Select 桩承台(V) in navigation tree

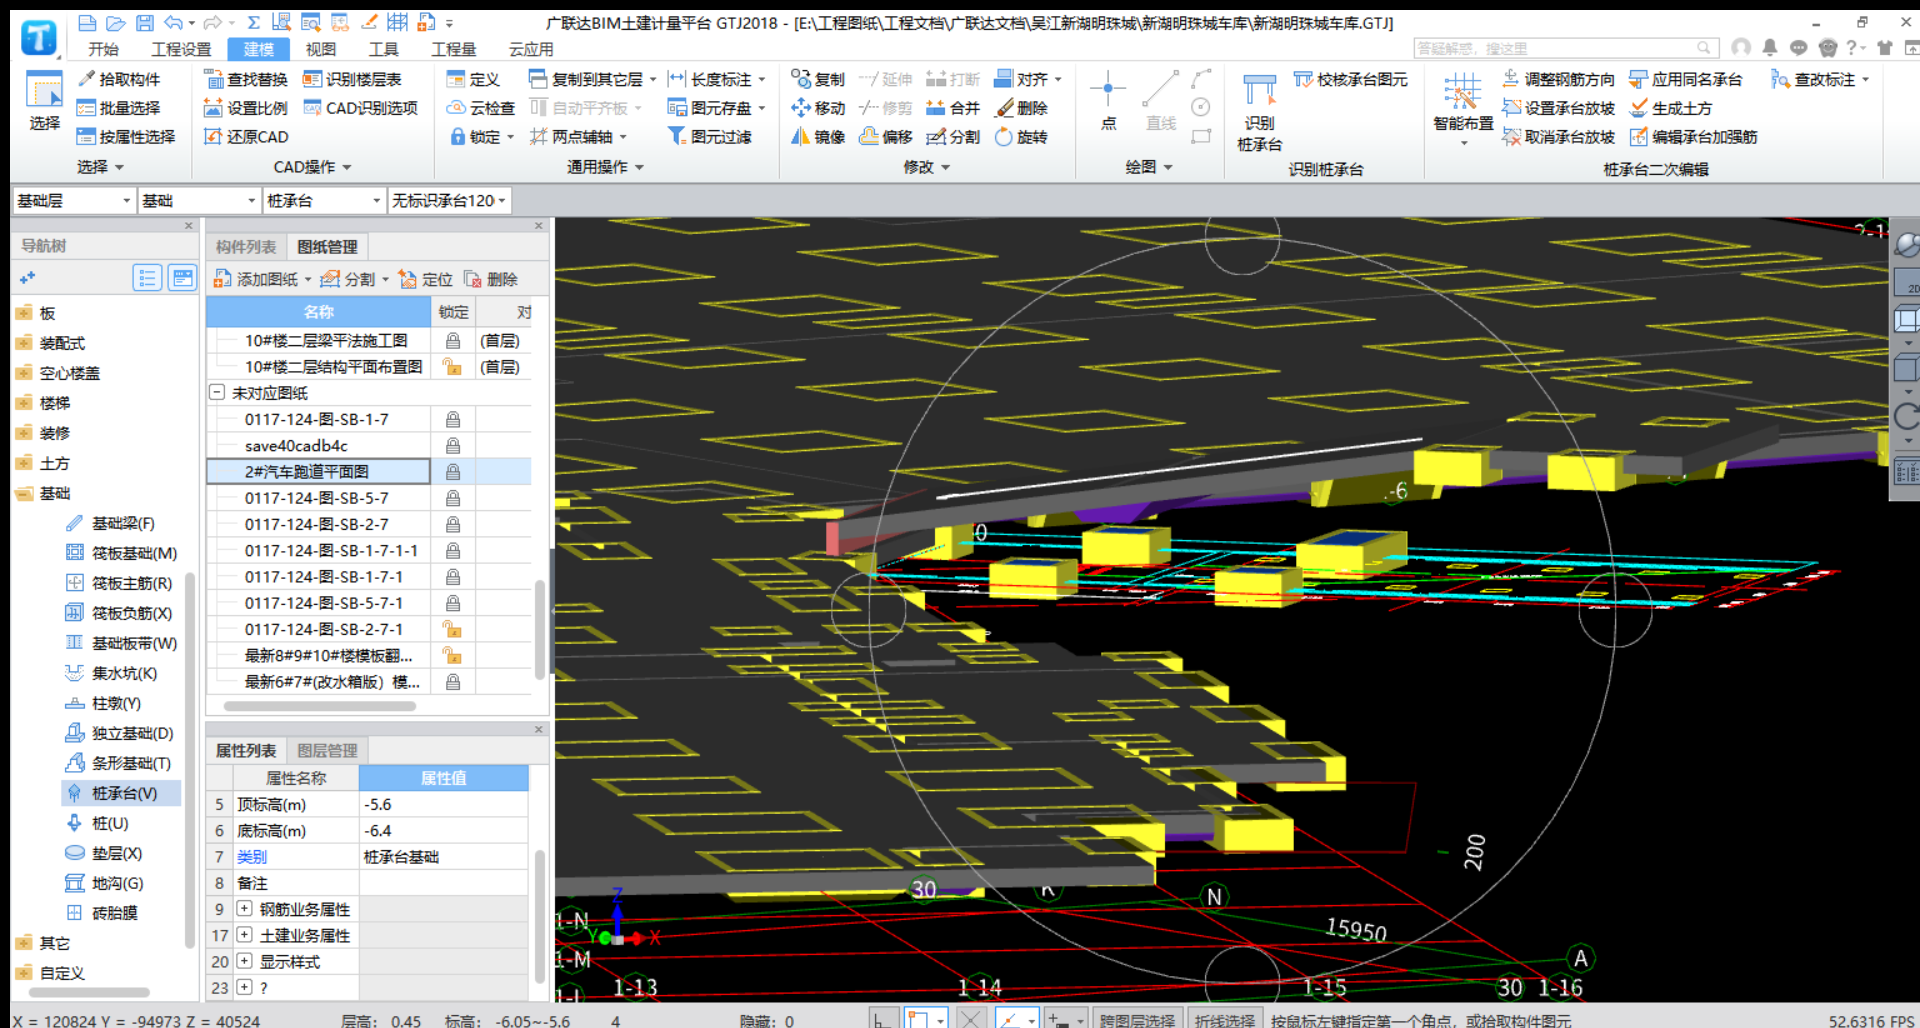click(x=123, y=793)
